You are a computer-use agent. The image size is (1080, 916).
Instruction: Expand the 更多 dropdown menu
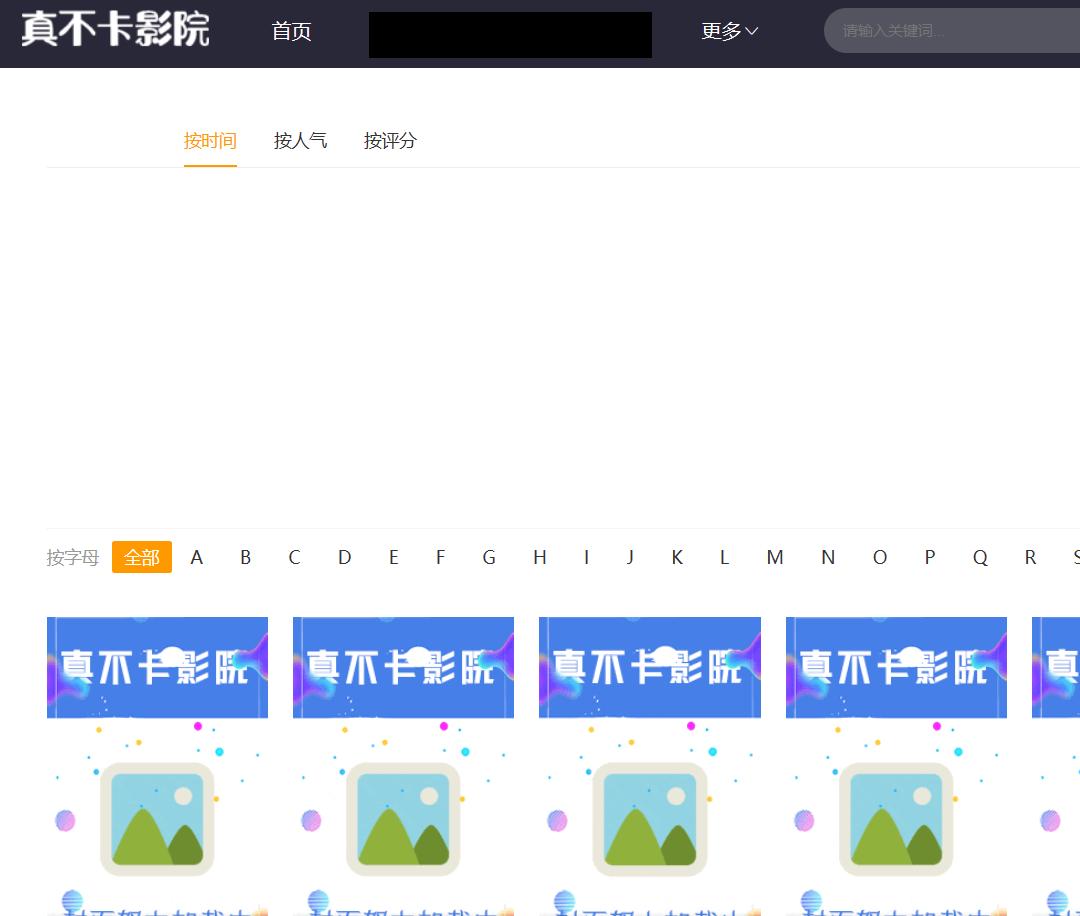(x=729, y=31)
